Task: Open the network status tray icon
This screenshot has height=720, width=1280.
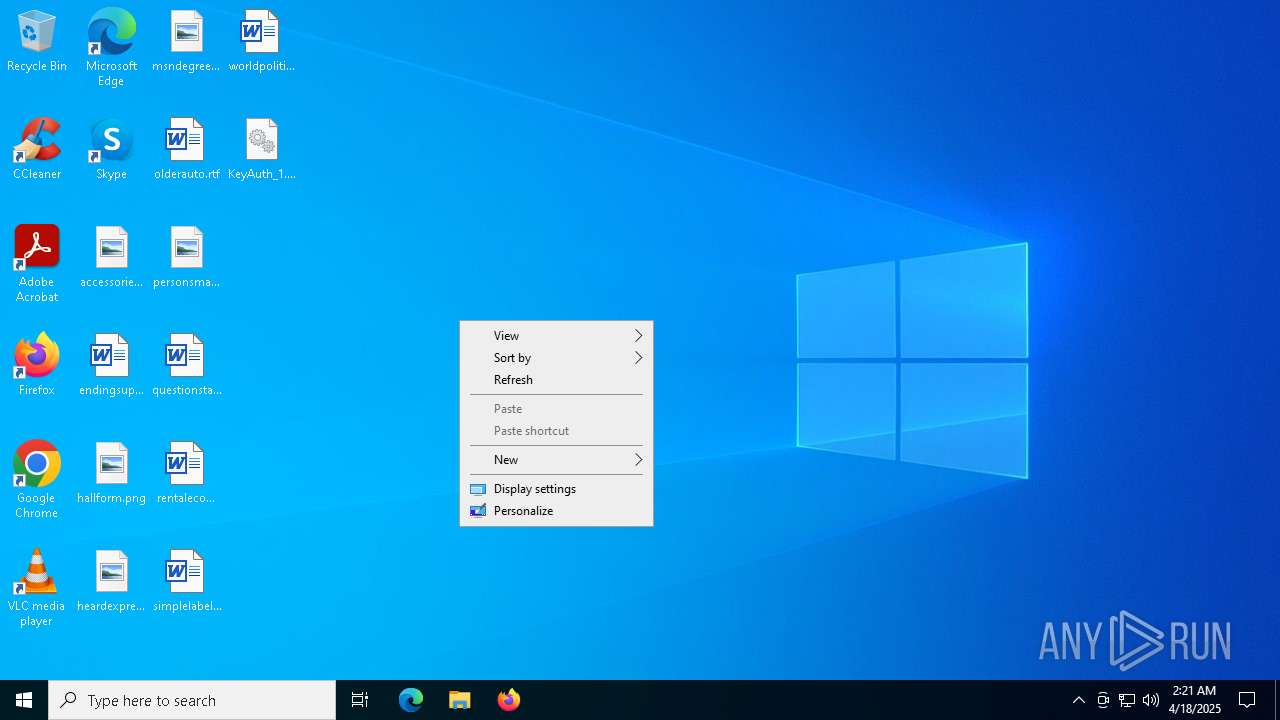Action: coord(1127,700)
